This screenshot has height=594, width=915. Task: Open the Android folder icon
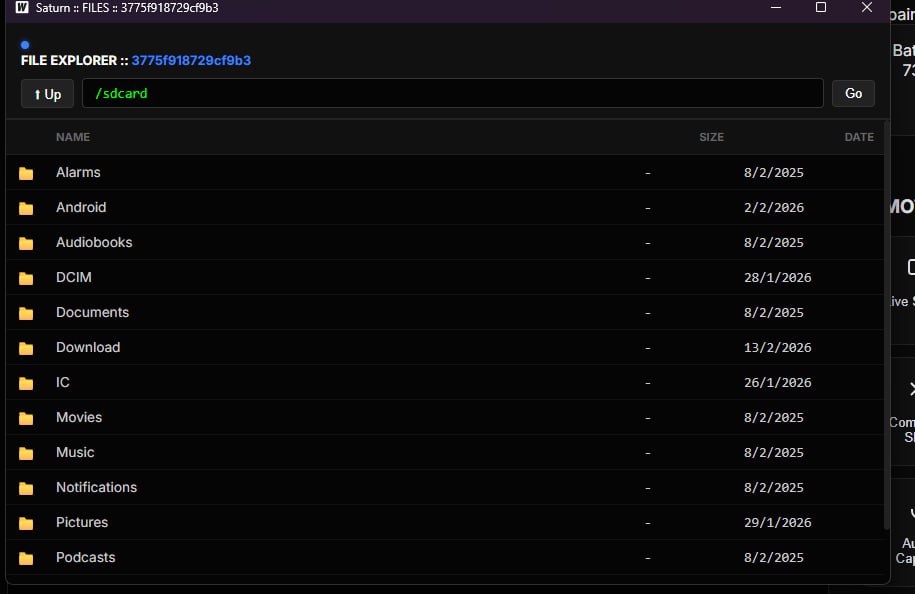click(26, 208)
